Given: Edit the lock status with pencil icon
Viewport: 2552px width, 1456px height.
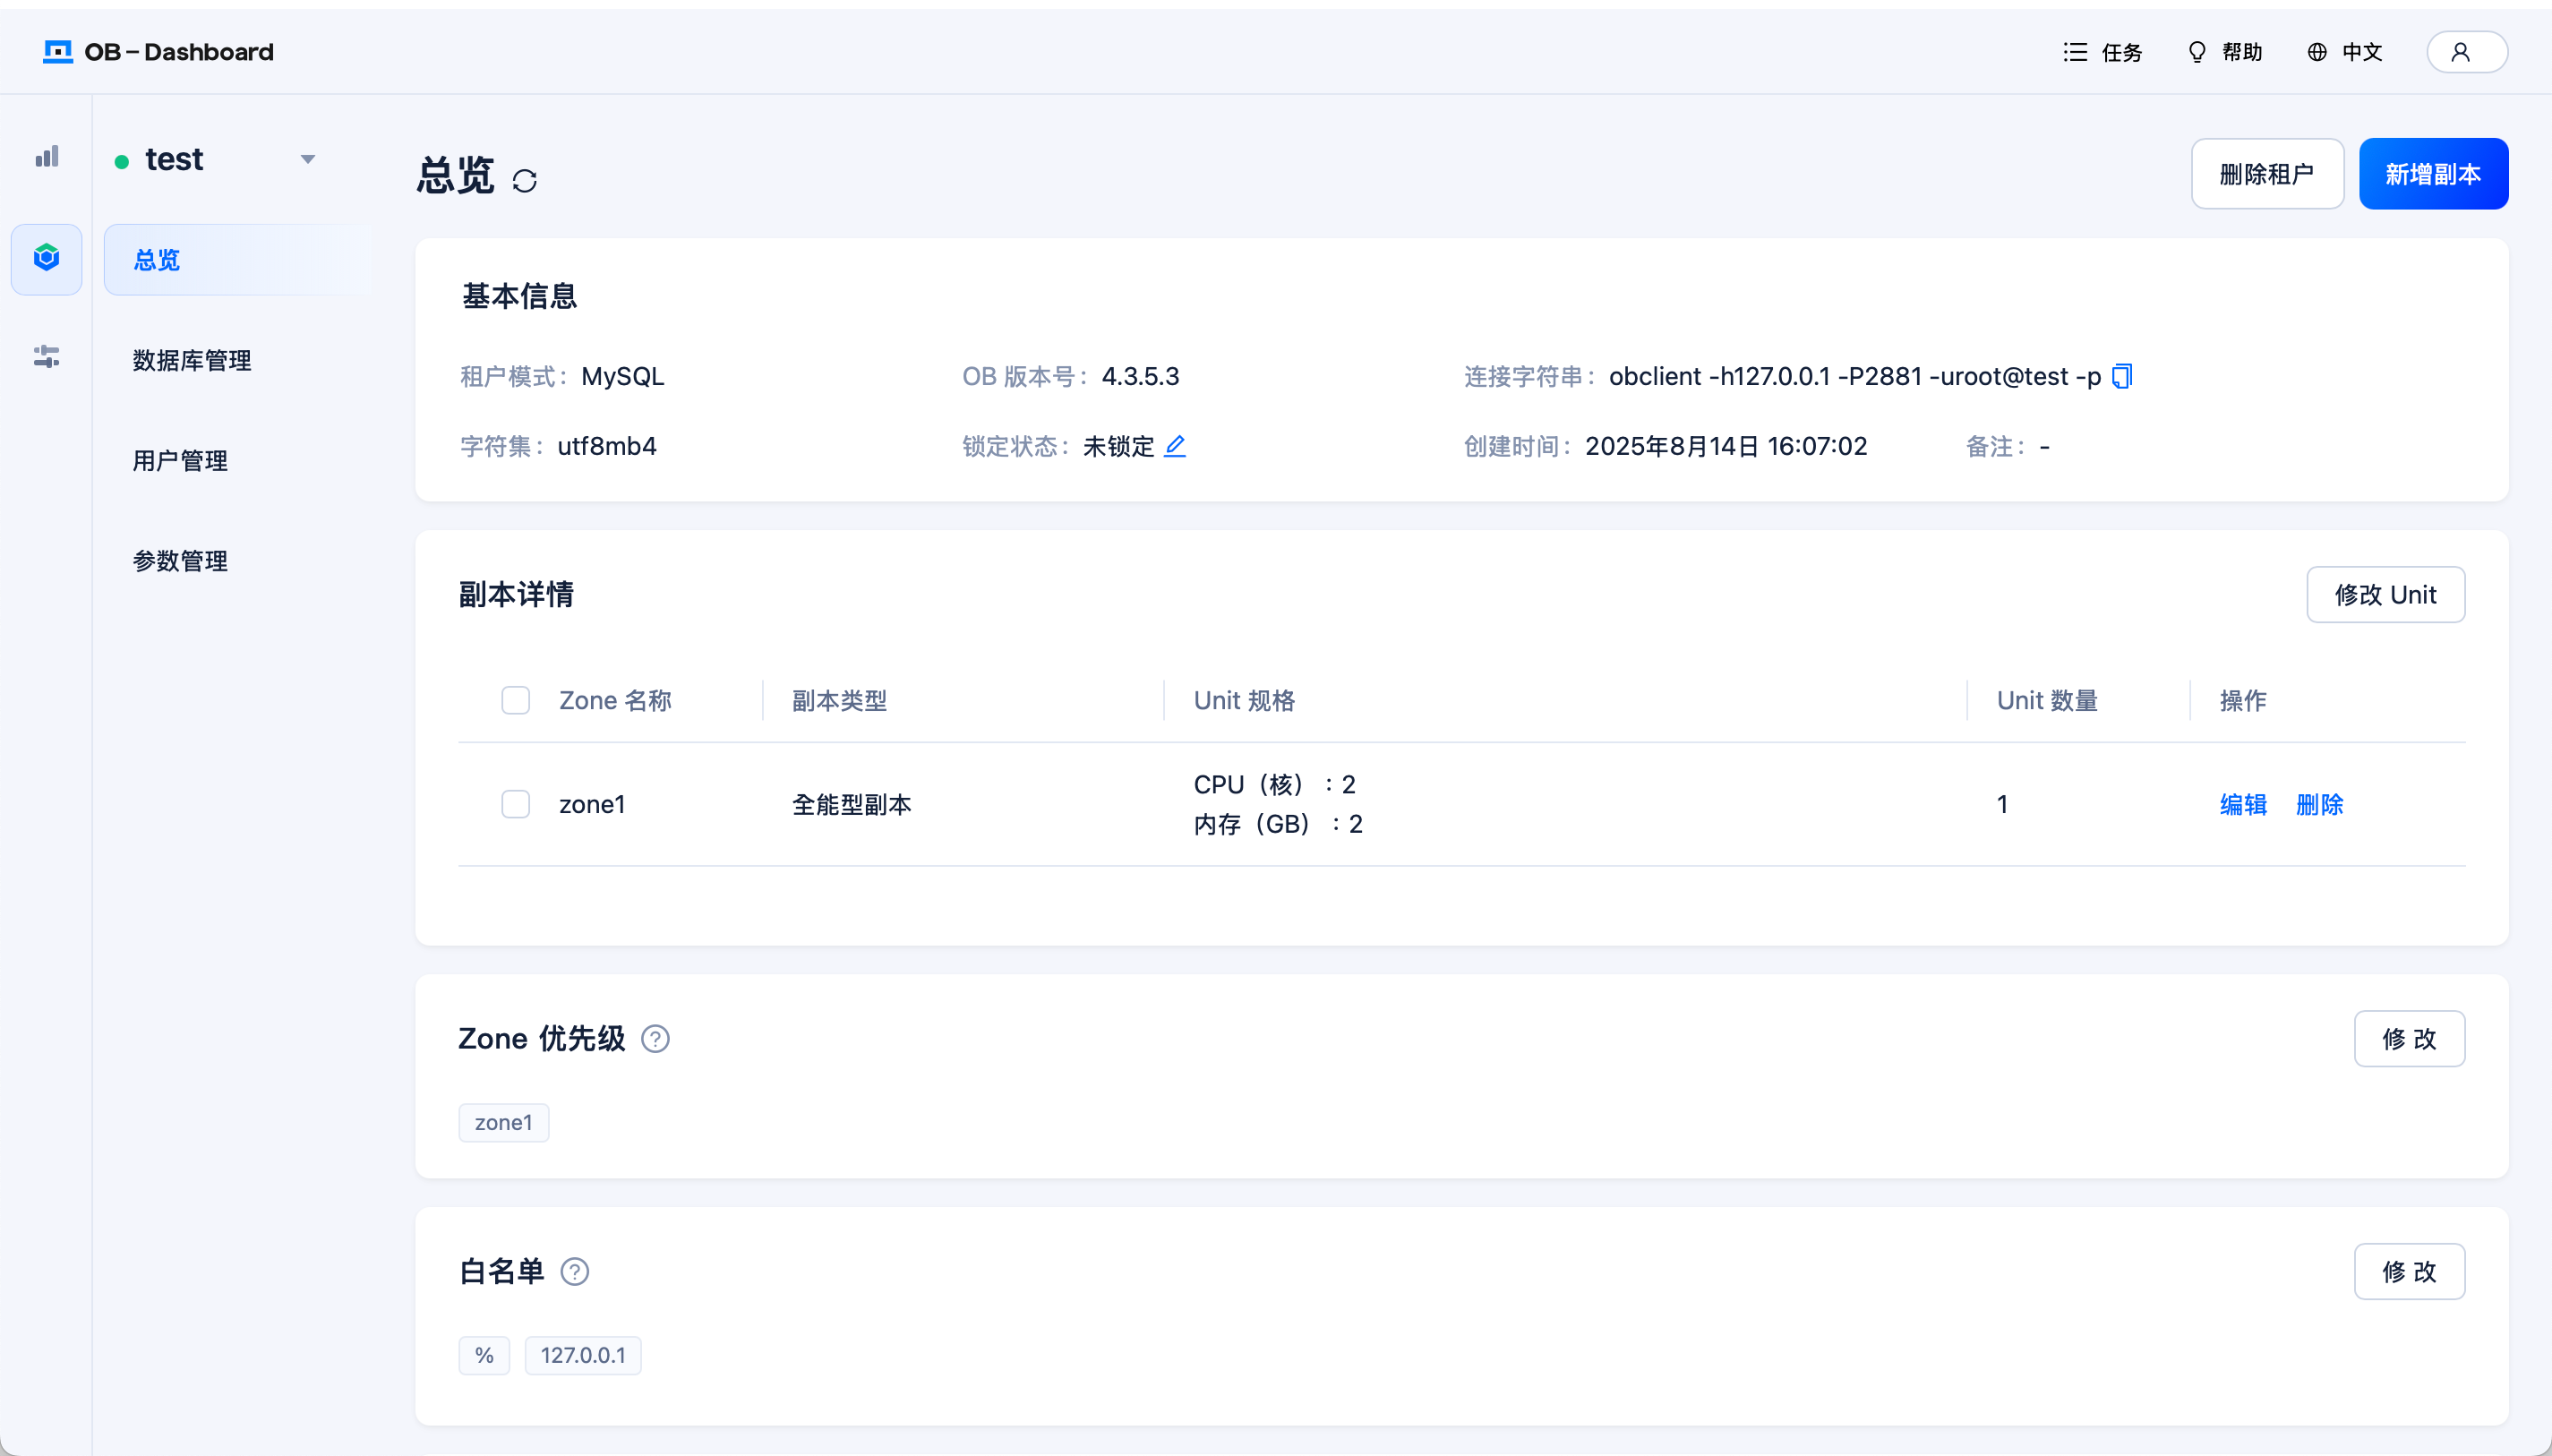Looking at the screenshot, I should (x=1175, y=446).
